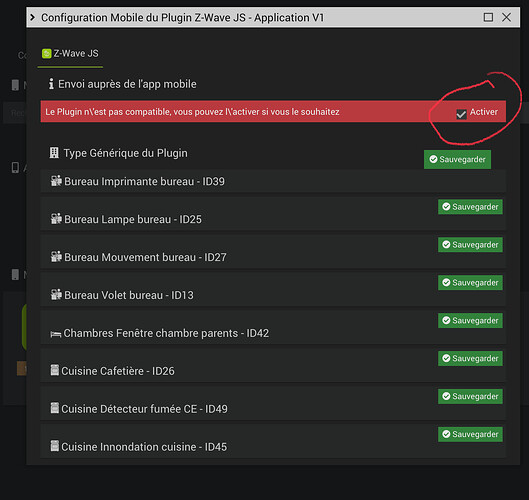Click the green Z-Wave JS plugin icon
The height and width of the screenshot is (500, 529).
(x=46, y=53)
